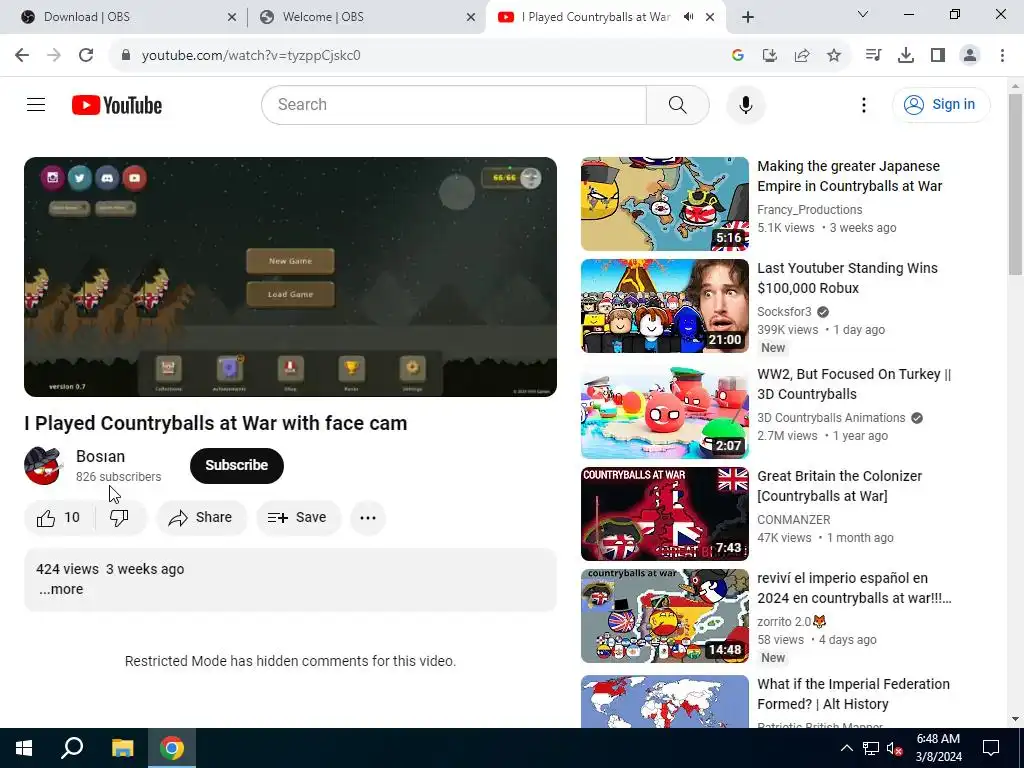Click the search magnifier button

tap(677, 104)
